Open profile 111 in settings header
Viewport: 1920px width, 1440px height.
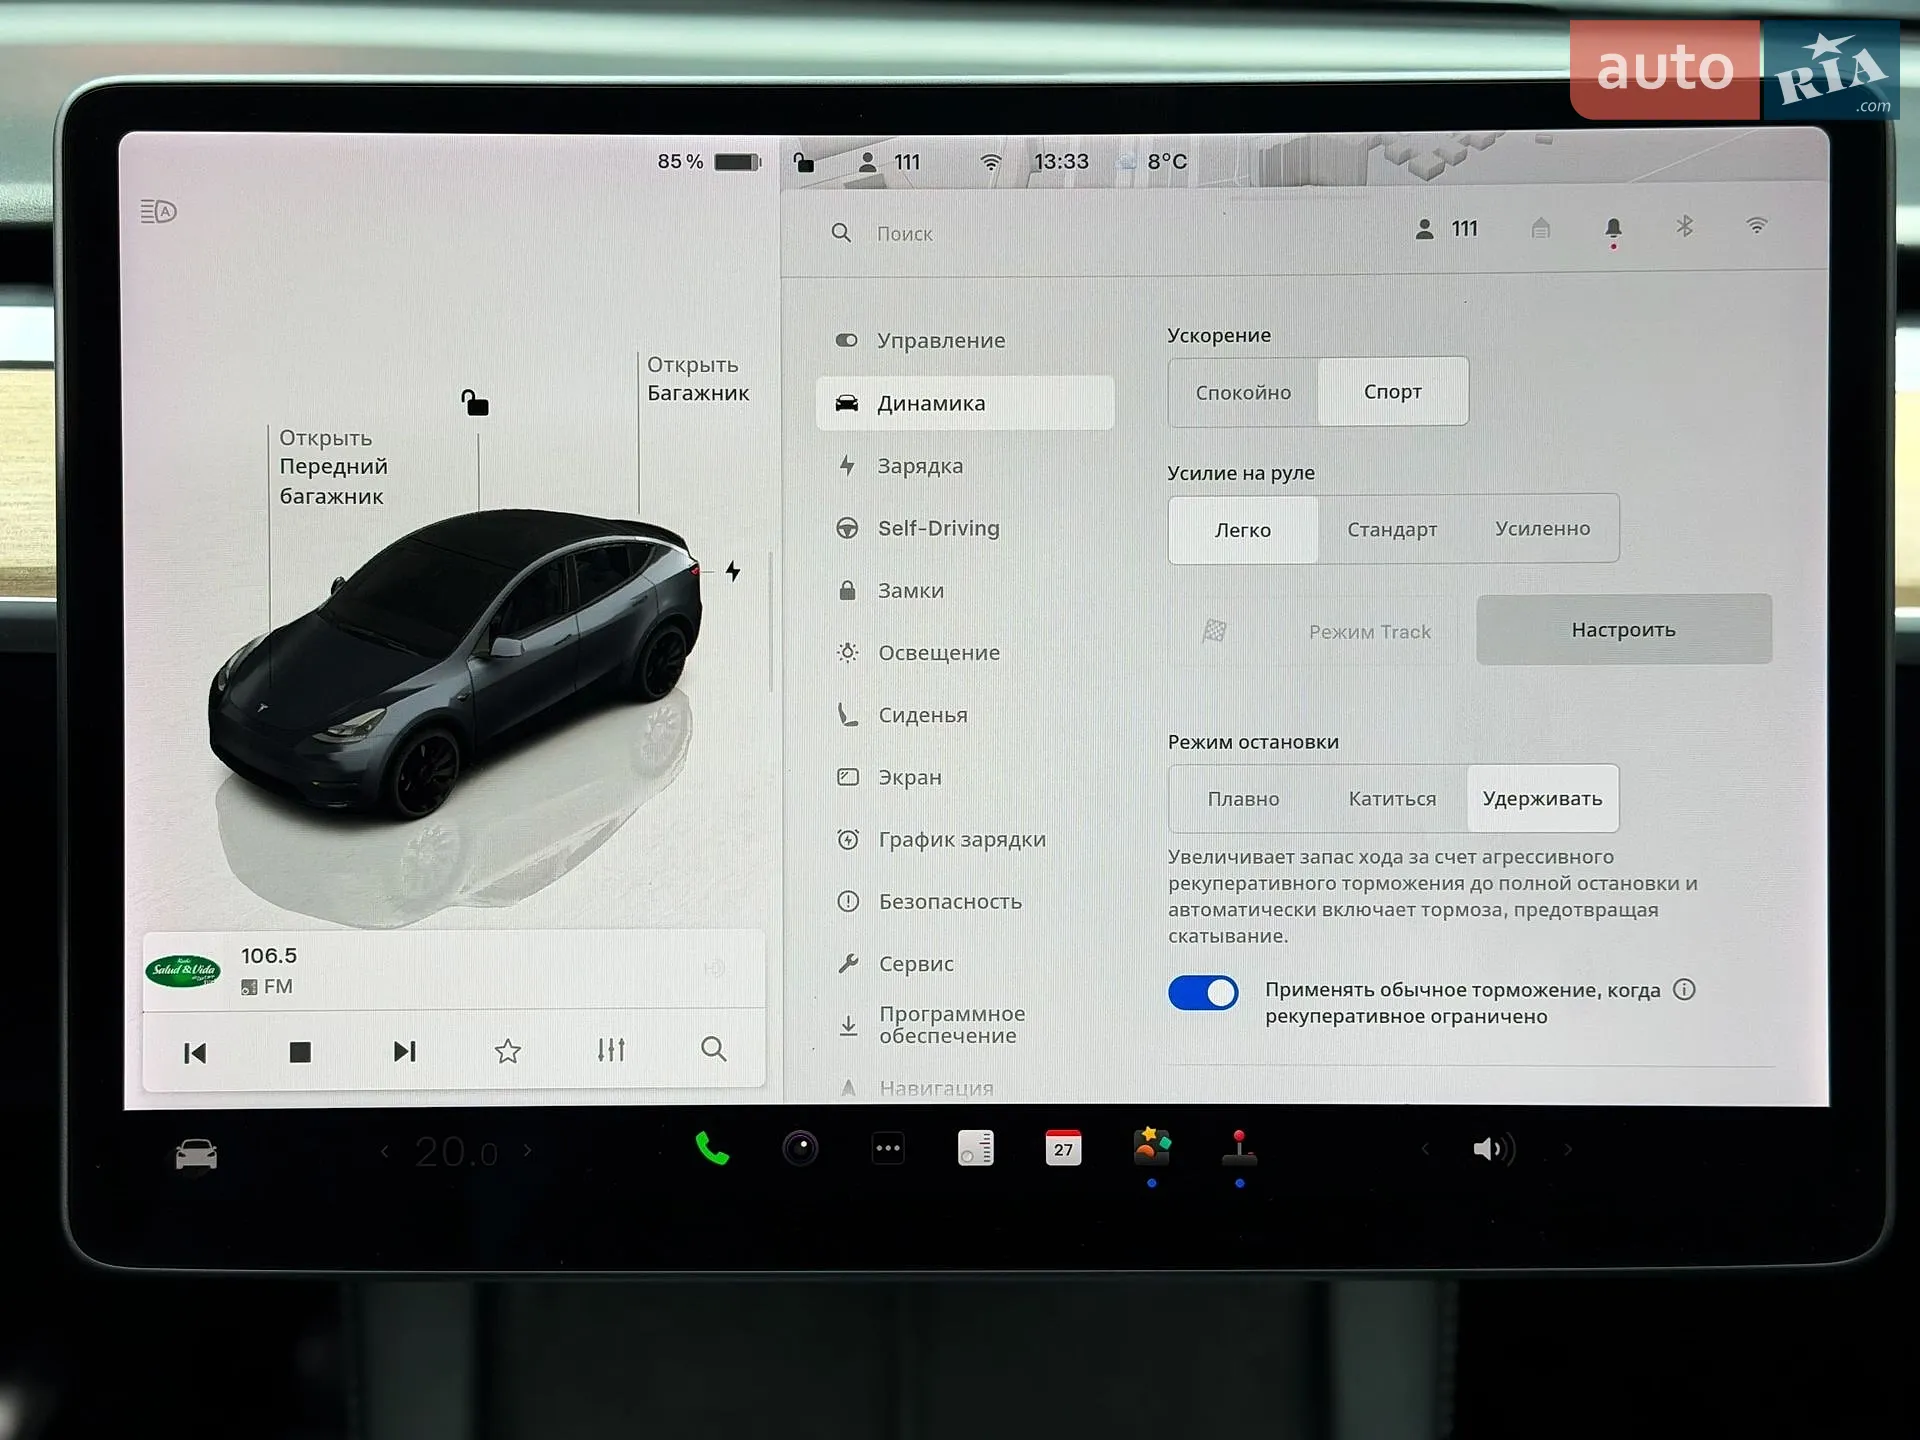[1446, 229]
